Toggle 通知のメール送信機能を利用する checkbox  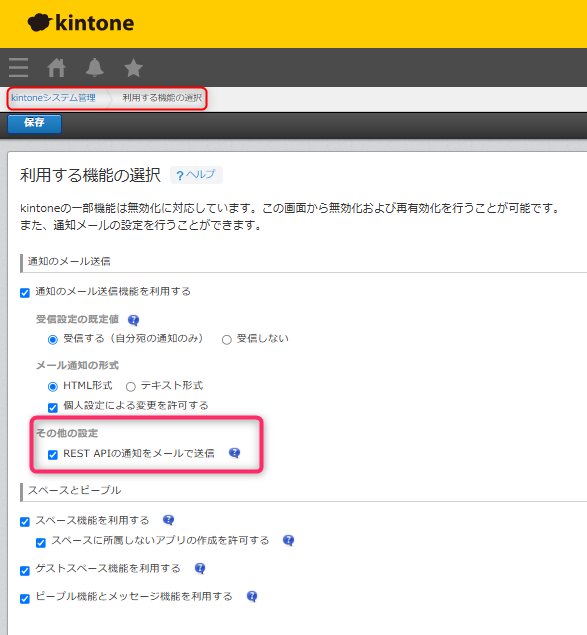click(x=25, y=293)
